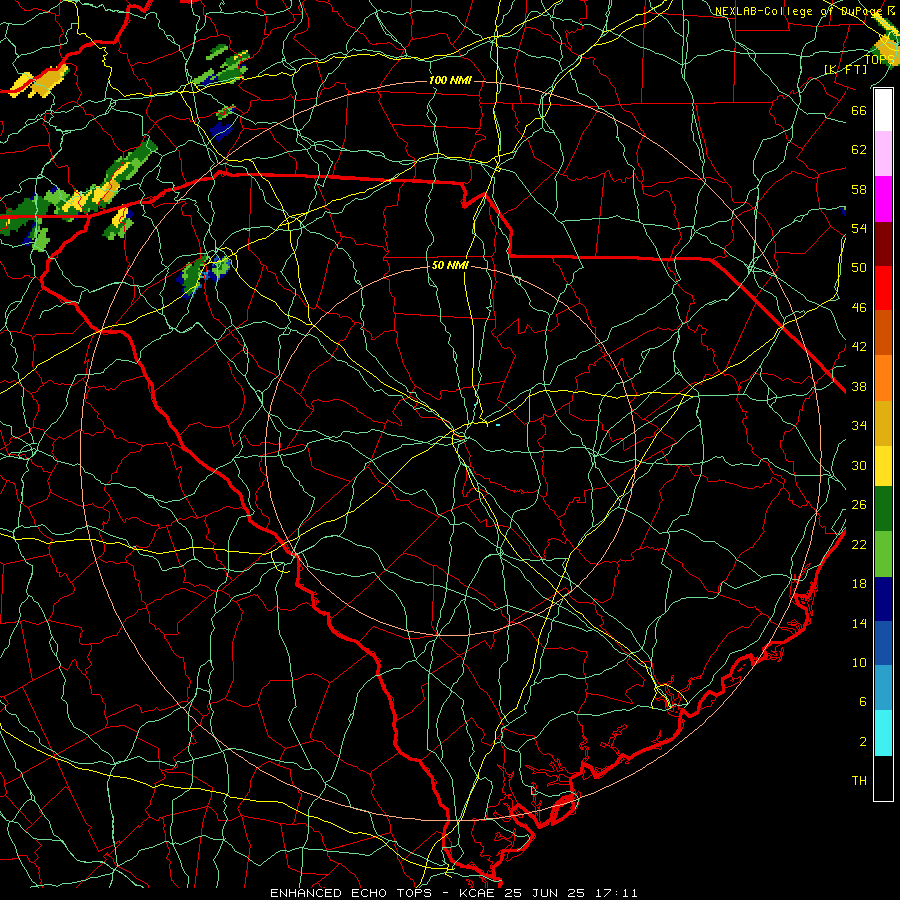
Task: Click the legend value 58
Action: point(859,189)
